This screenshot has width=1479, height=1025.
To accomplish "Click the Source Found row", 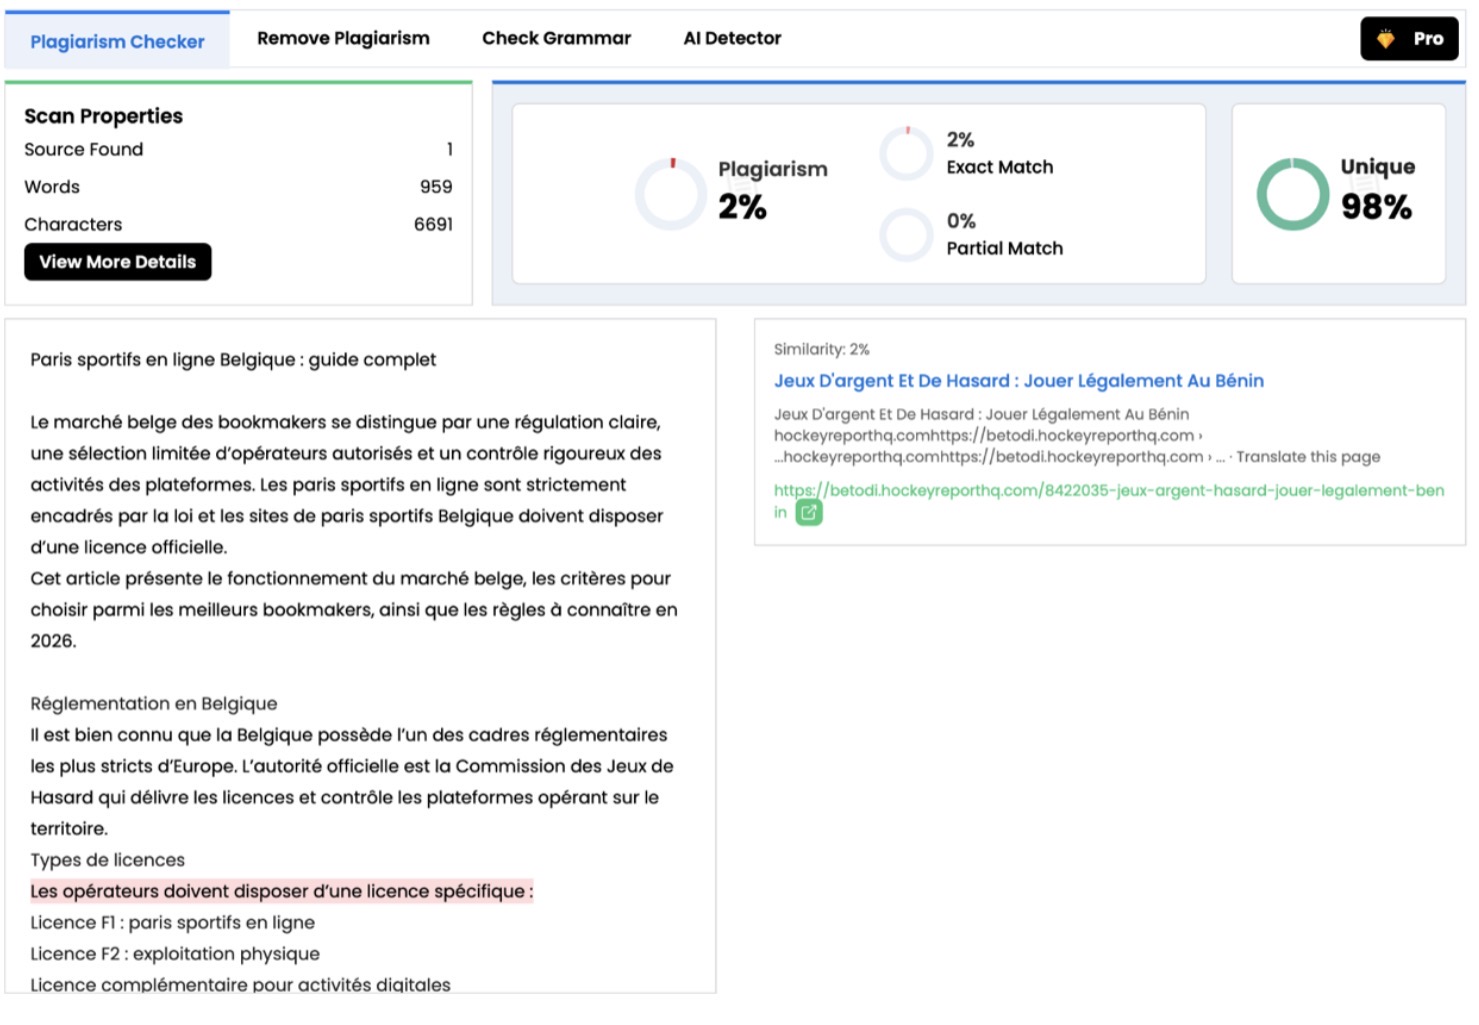I will (x=238, y=149).
